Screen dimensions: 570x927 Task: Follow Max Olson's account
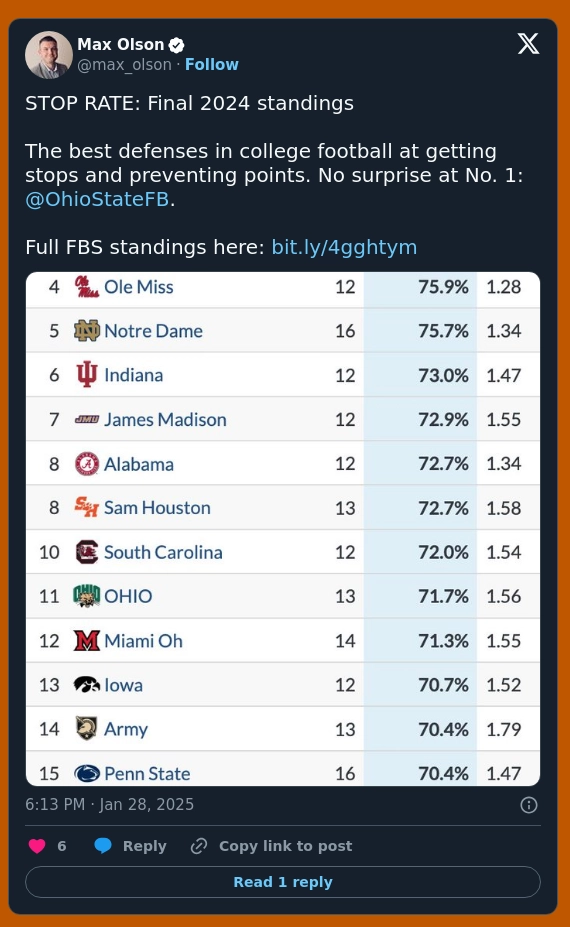point(212,64)
